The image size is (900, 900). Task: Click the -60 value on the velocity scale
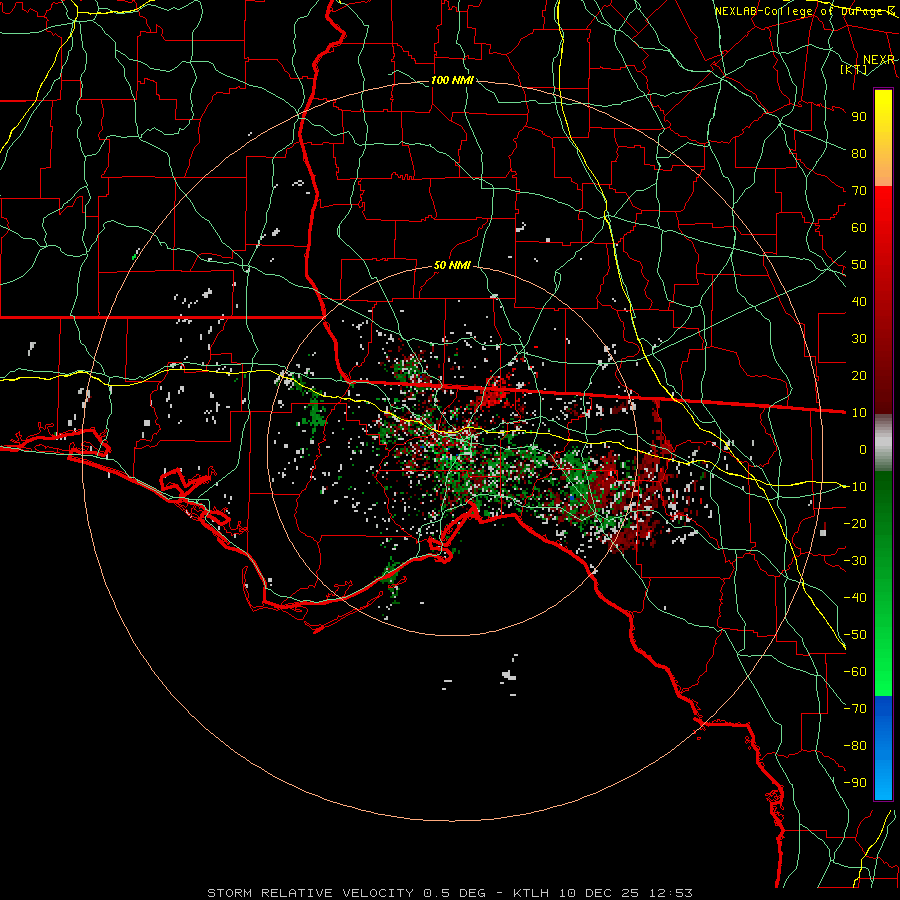855,672
